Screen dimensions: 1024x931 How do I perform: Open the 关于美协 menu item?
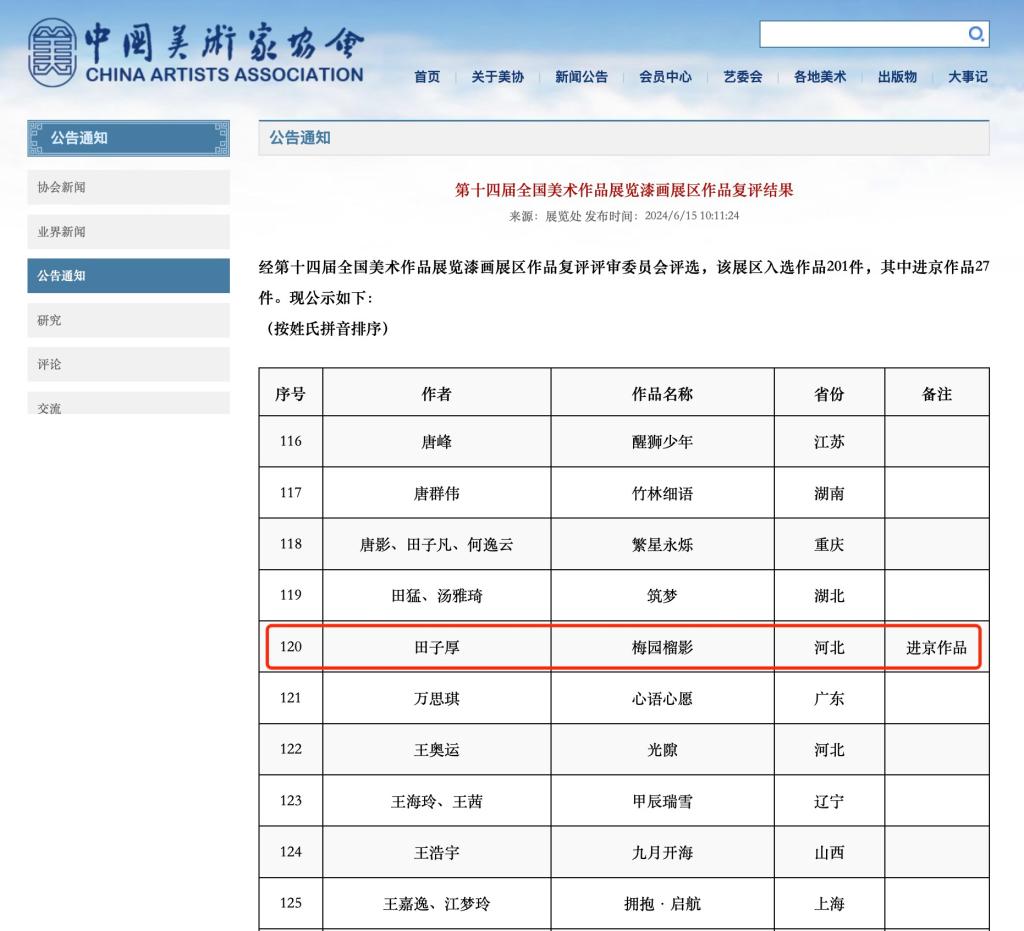pos(497,77)
